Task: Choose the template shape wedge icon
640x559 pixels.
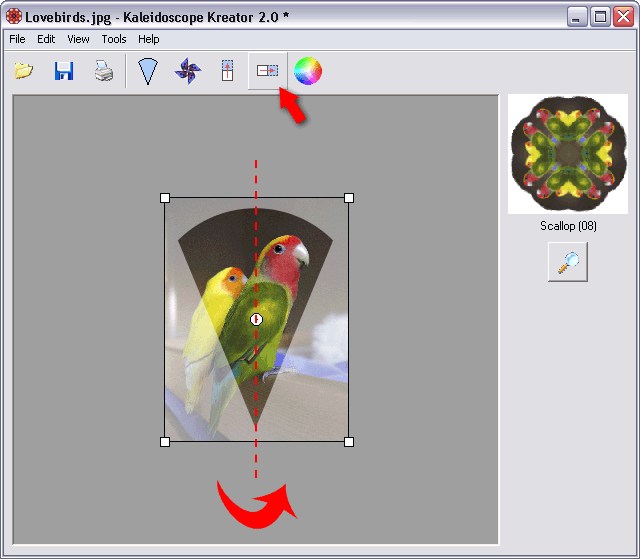Action: [x=148, y=71]
